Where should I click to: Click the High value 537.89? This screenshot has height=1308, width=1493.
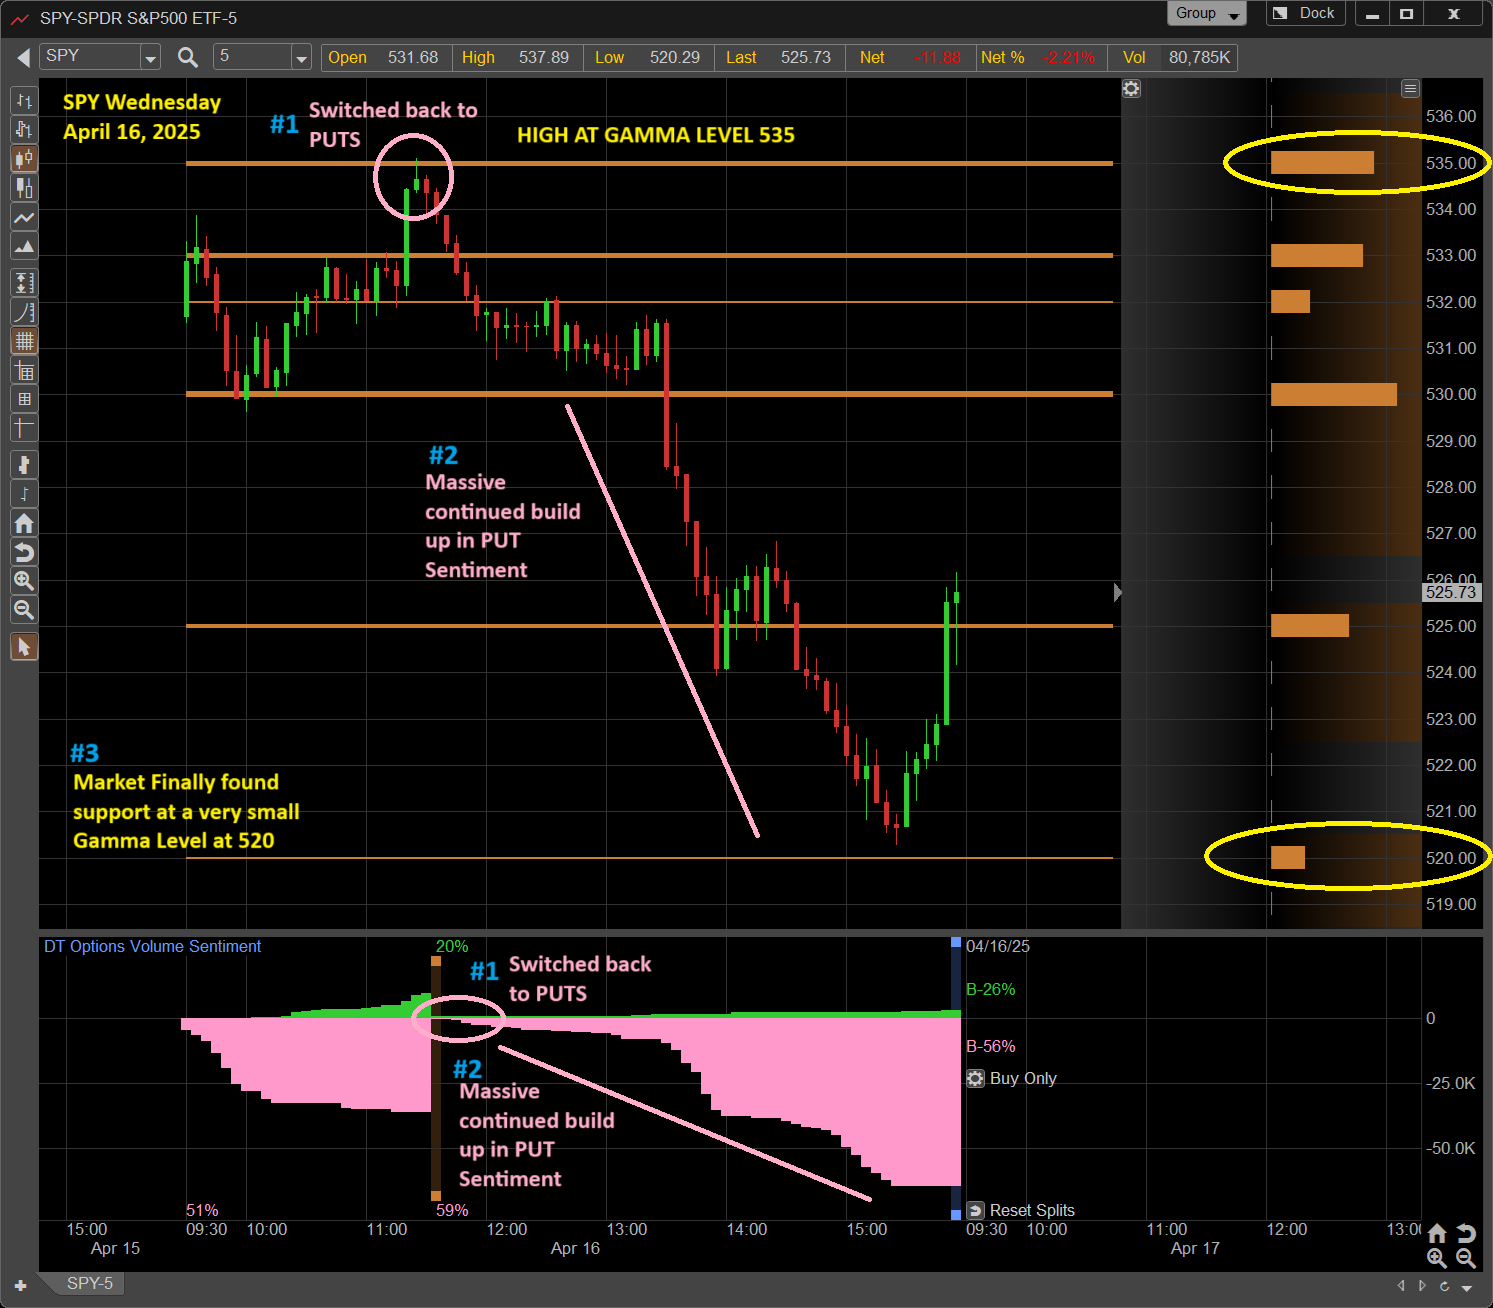click(544, 57)
